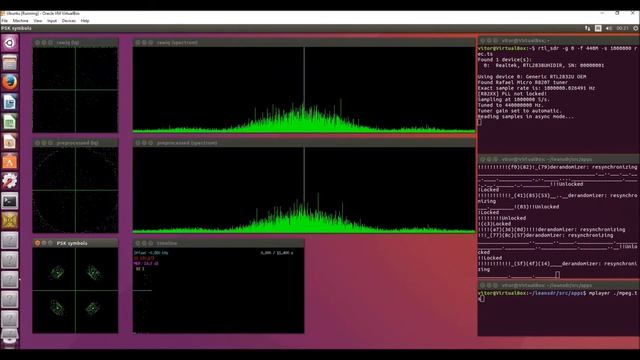Screen dimensions: 640x360
Task: Open the volume indicator in top panel
Action: (x=609, y=28)
